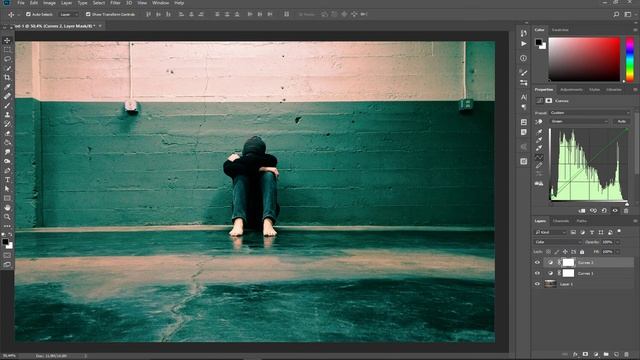Pick the gray point eyedropper in Curves
This screenshot has height=360, width=640.
pos(539,140)
